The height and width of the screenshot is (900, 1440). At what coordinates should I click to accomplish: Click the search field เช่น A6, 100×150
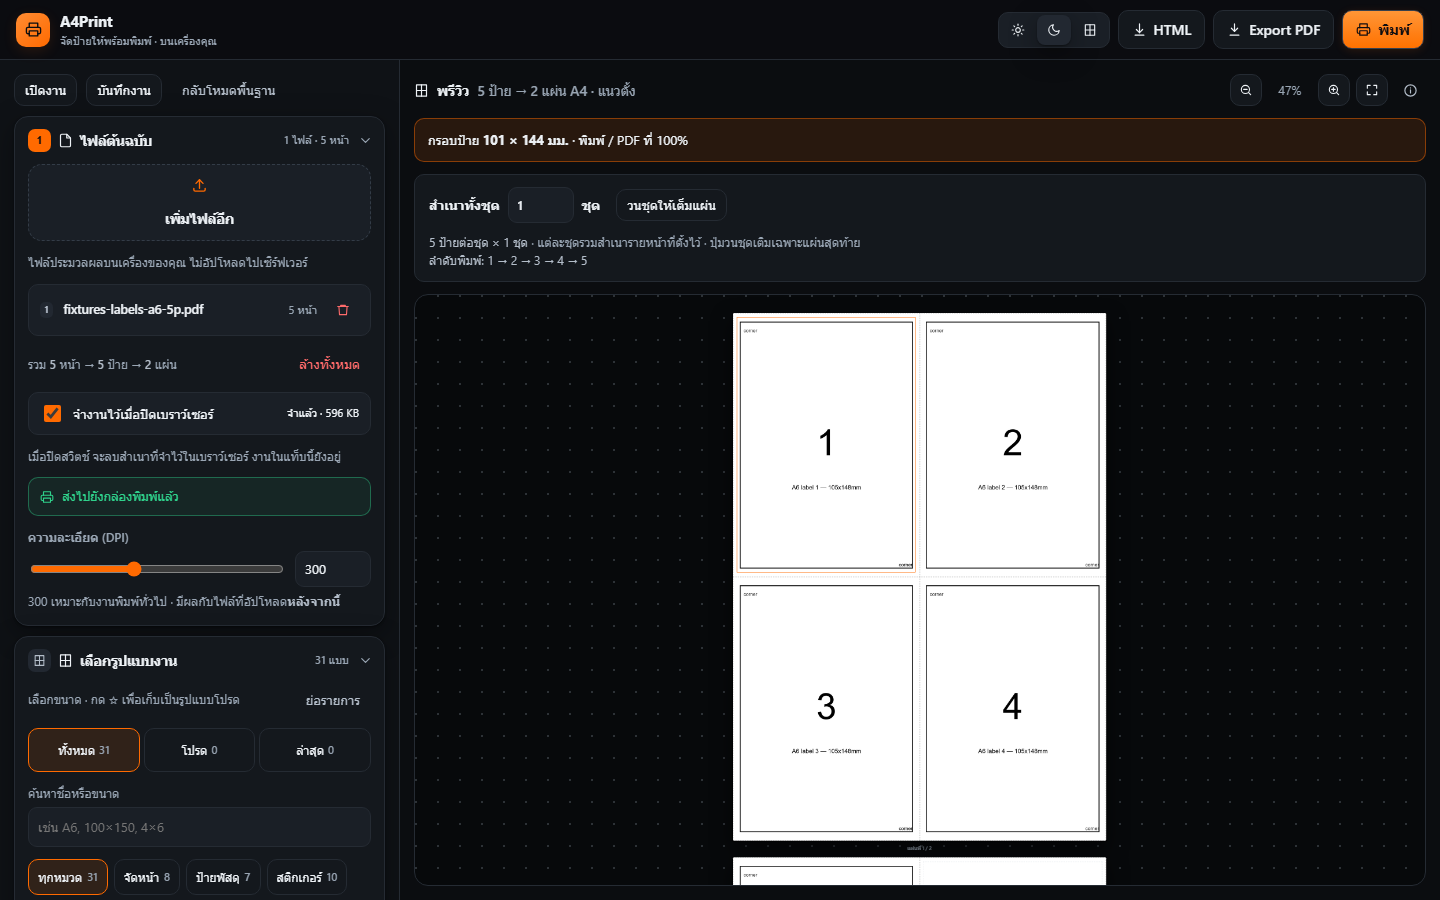coord(199,827)
